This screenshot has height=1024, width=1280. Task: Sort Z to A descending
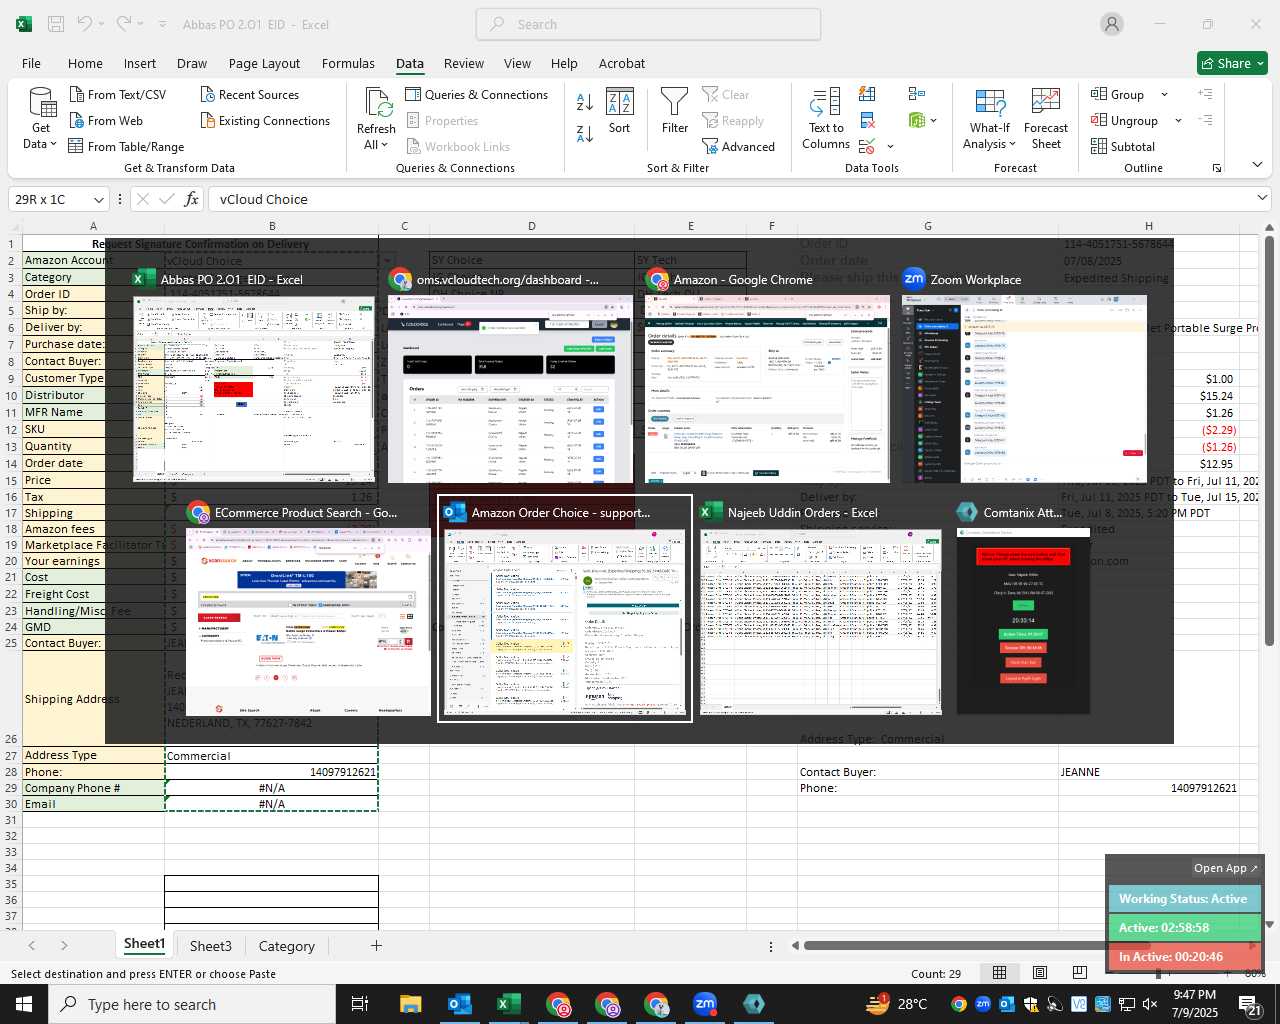585,133
